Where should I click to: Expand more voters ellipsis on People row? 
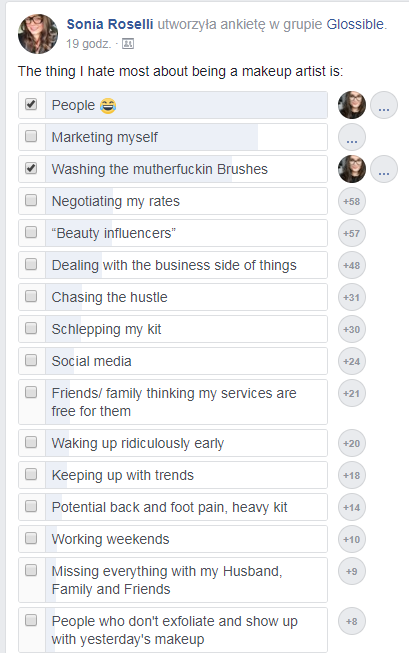click(384, 105)
